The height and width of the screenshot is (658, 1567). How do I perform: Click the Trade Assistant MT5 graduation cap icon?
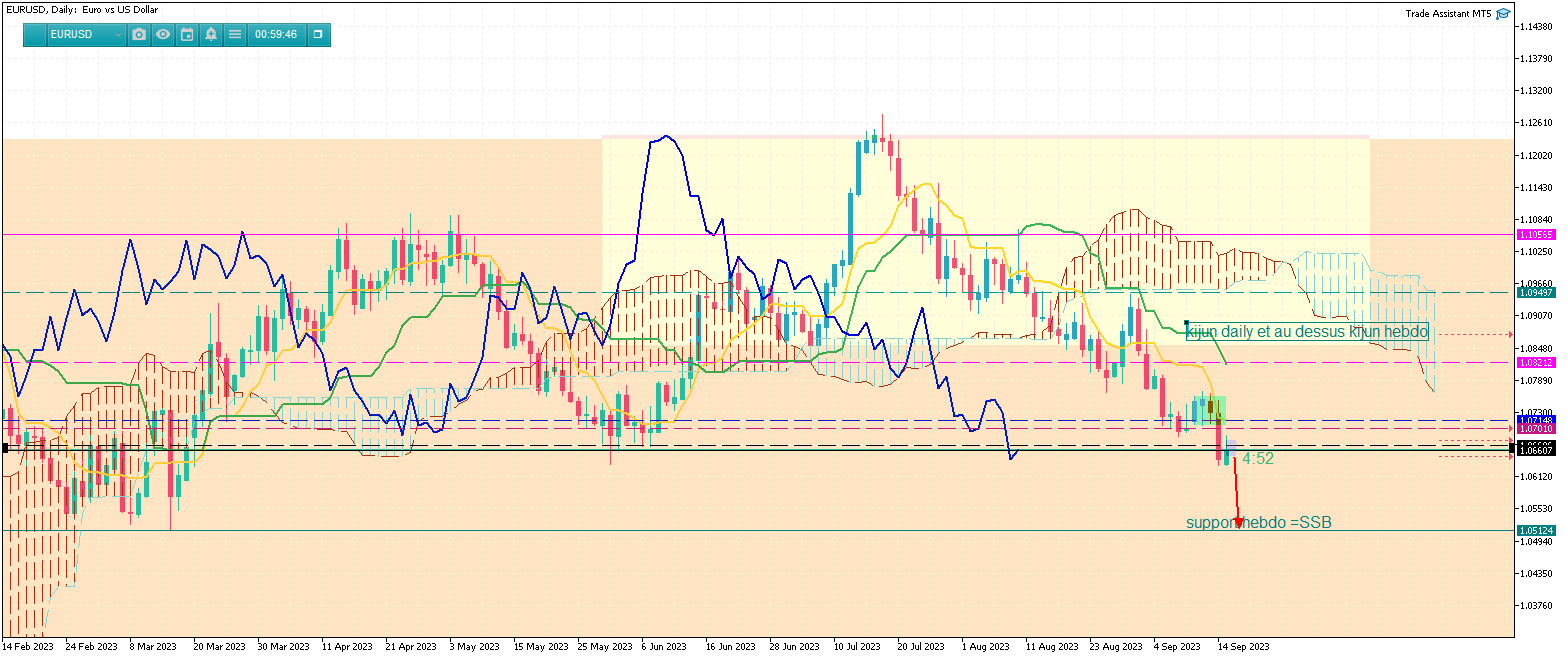coord(1503,14)
